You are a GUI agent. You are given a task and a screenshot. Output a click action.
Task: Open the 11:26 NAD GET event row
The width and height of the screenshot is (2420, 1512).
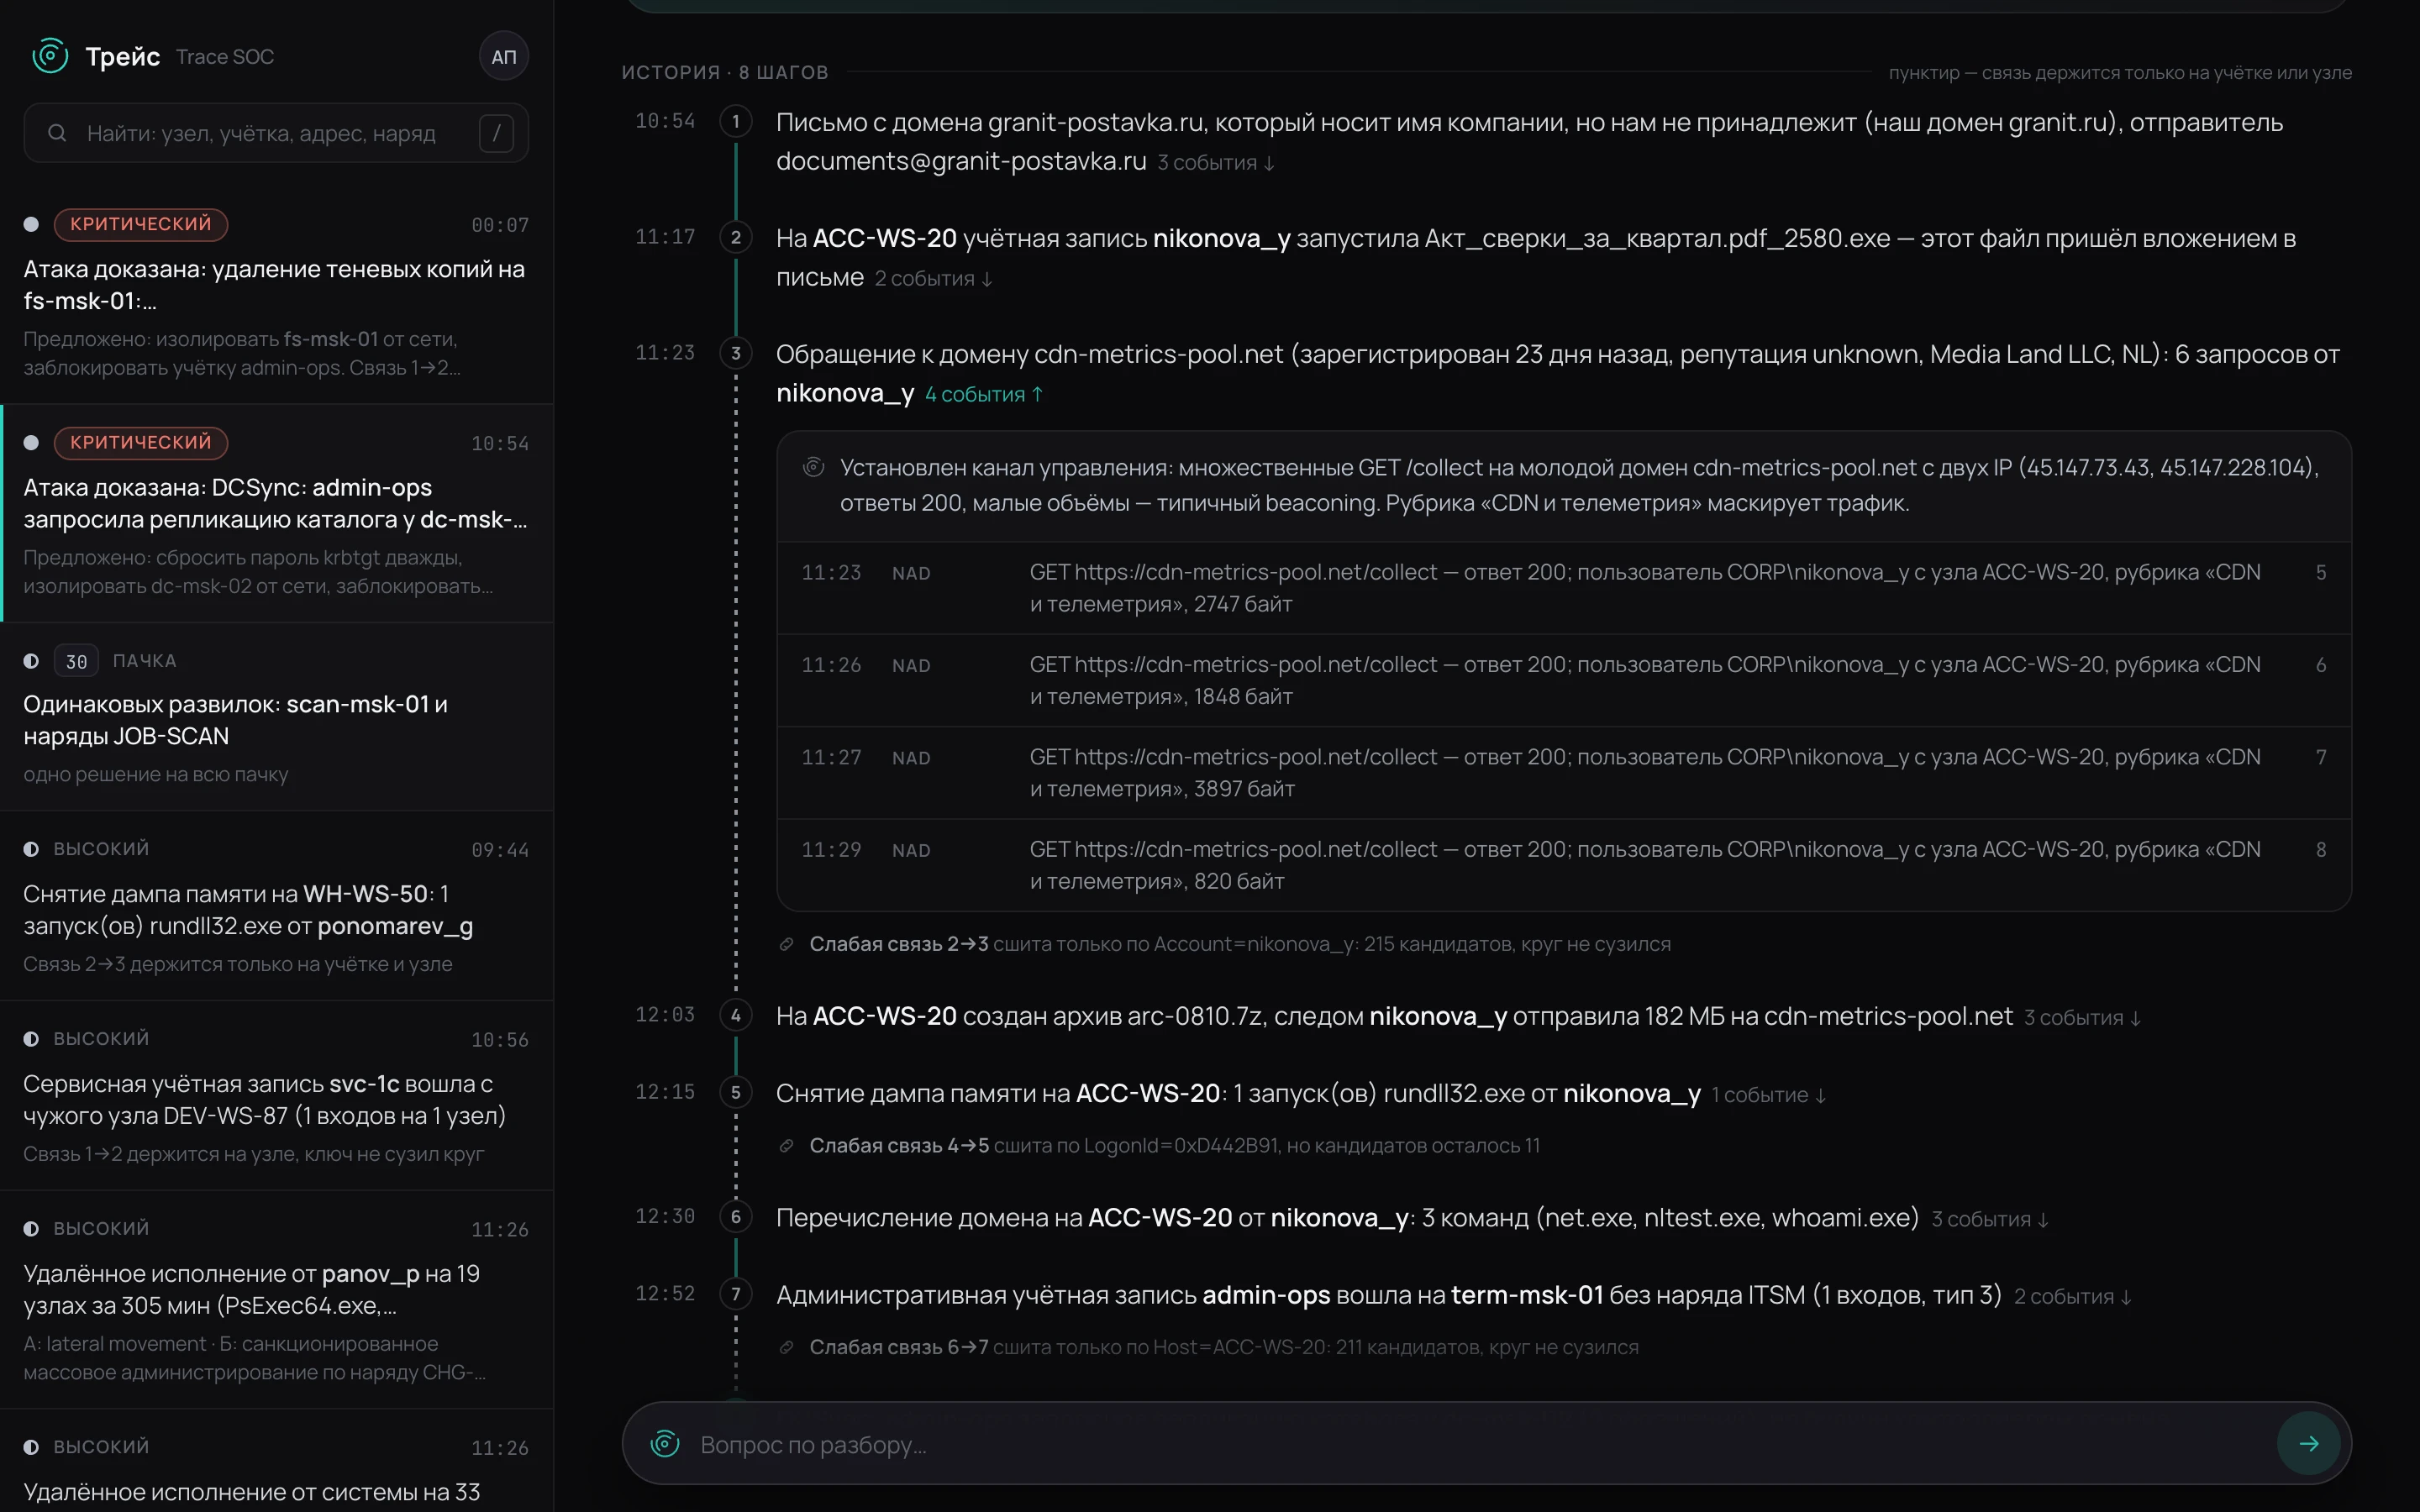click(x=1564, y=680)
